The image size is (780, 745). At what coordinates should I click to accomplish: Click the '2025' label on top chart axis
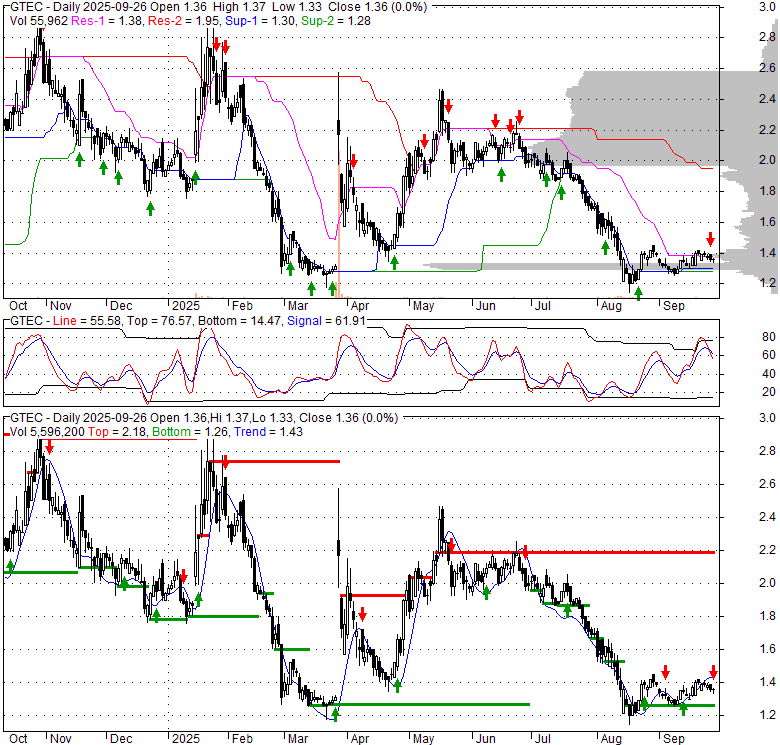[186, 306]
